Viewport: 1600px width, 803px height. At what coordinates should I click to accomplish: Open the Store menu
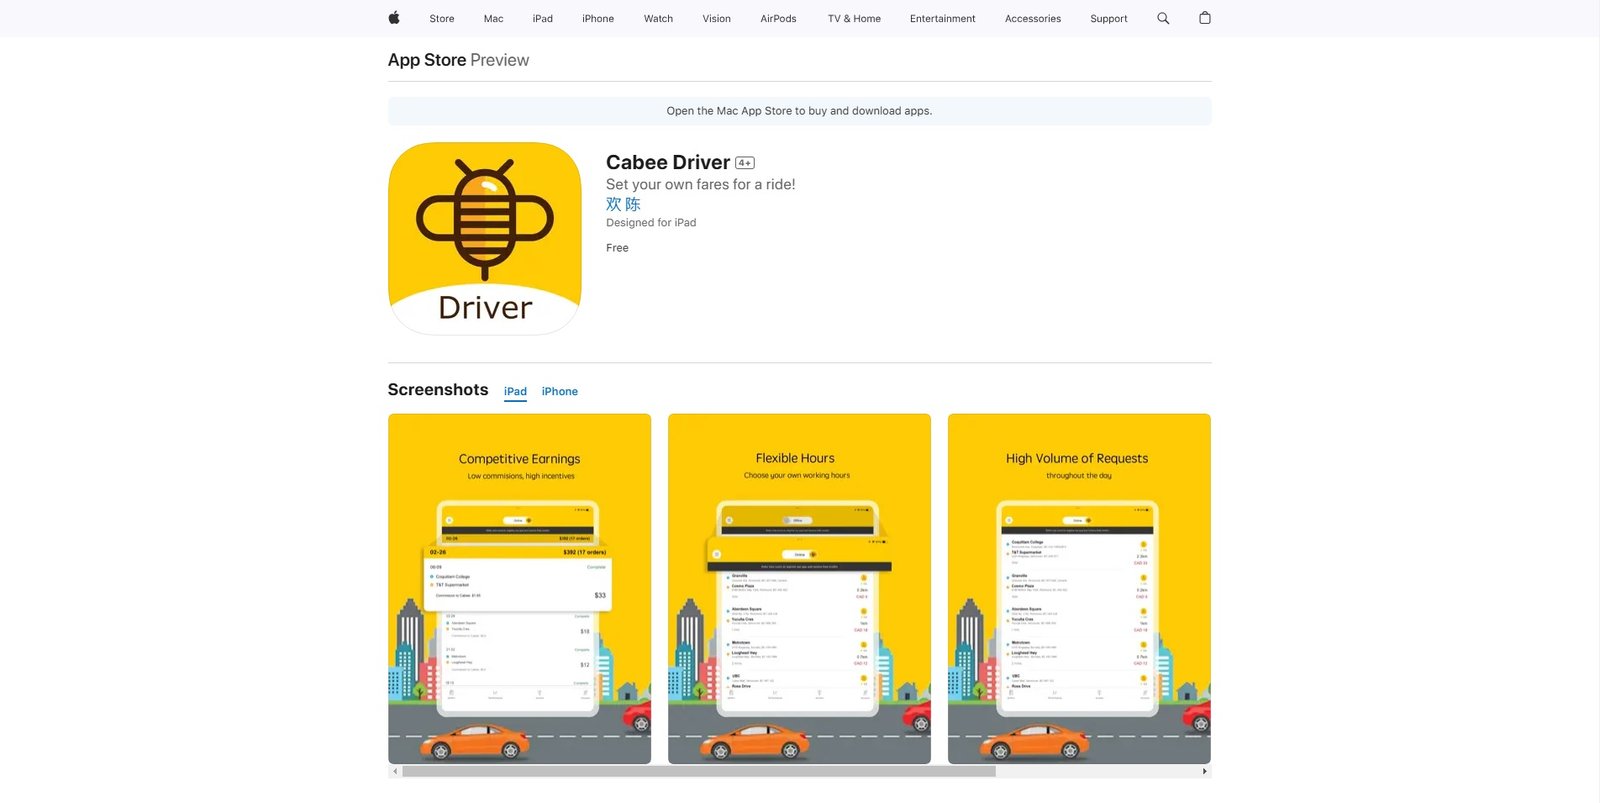click(442, 19)
